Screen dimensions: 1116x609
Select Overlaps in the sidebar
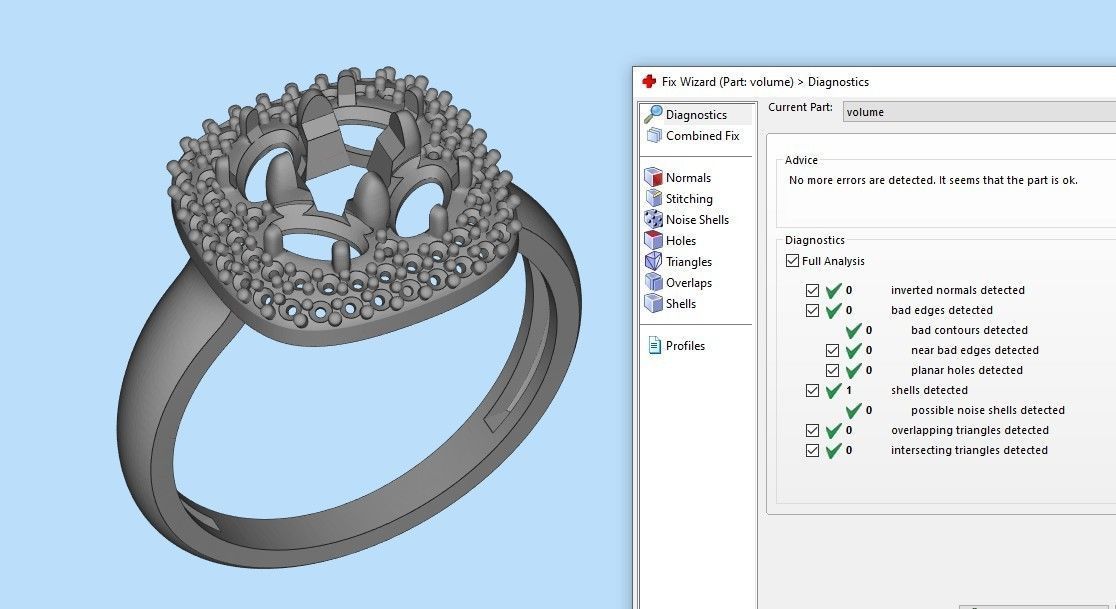click(688, 282)
